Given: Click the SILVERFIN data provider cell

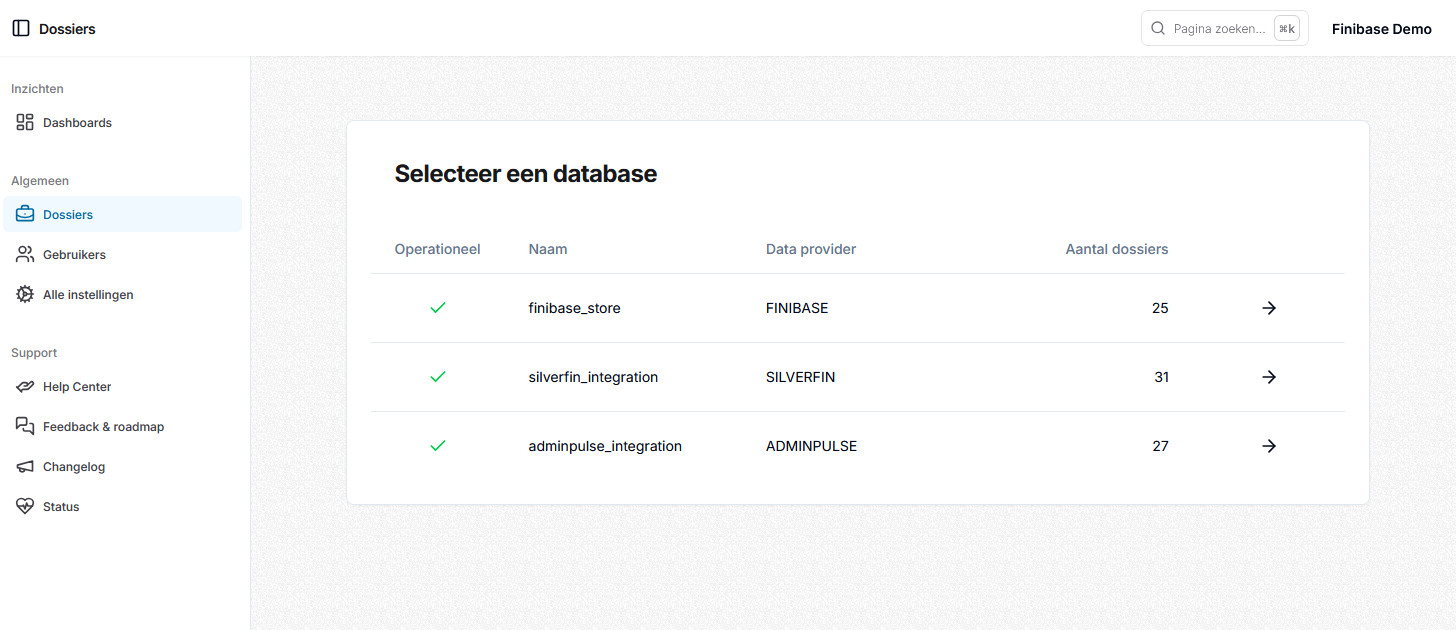Looking at the screenshot, I should point(800,377).
